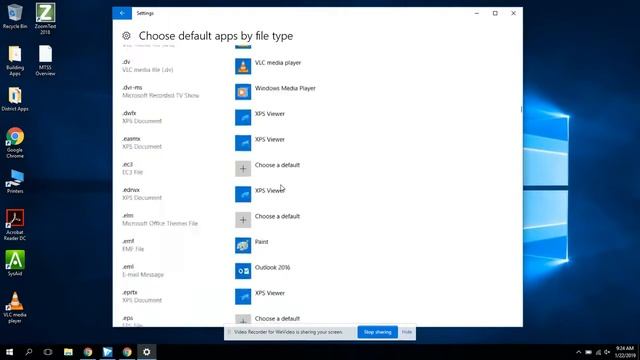Screen dimensions: 640x360
Task: Go back using the Settings back arrow
Action: pyautogui.click(x=122, y=13)
